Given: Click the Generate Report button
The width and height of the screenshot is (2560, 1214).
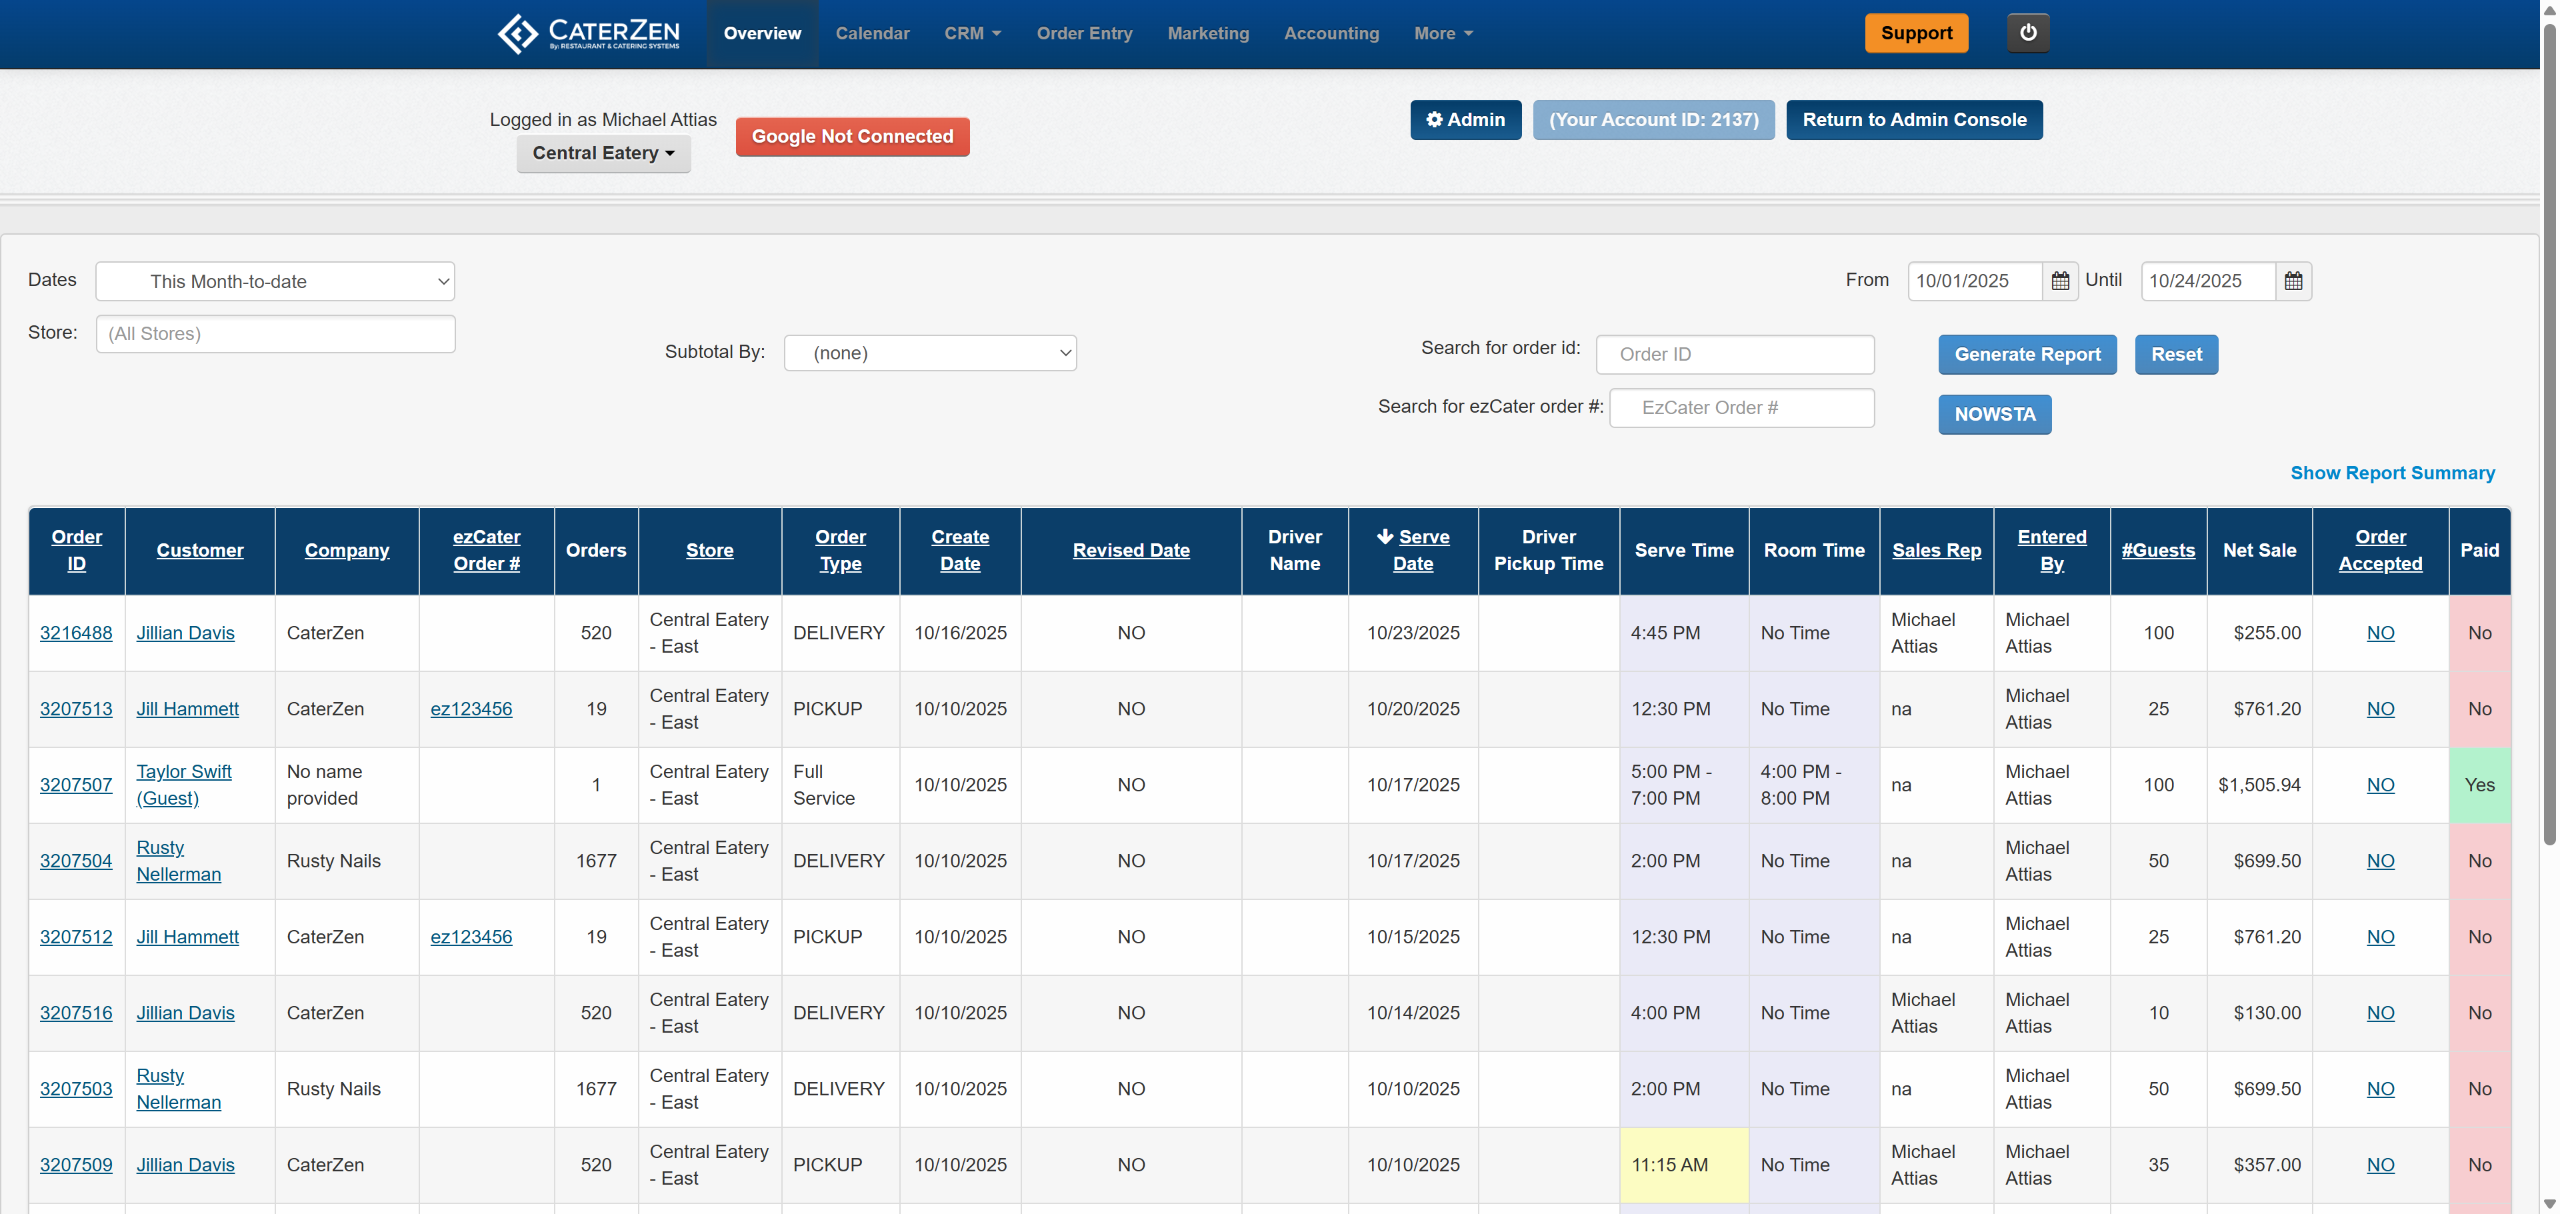Looking at the screenshot, I should click(x=2027, y=355).
